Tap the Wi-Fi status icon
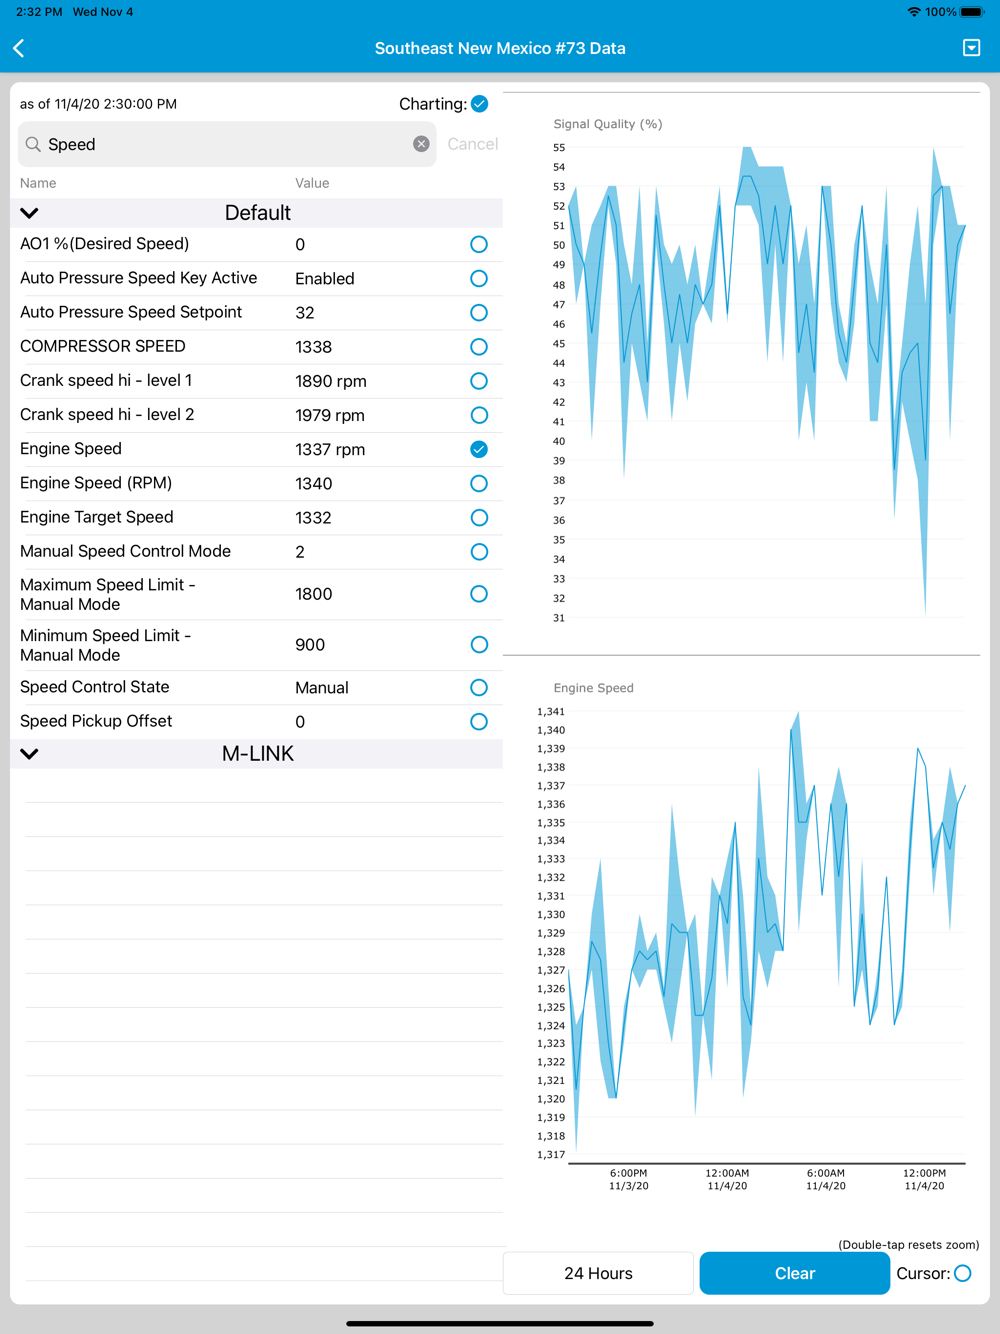 point(913,12)
